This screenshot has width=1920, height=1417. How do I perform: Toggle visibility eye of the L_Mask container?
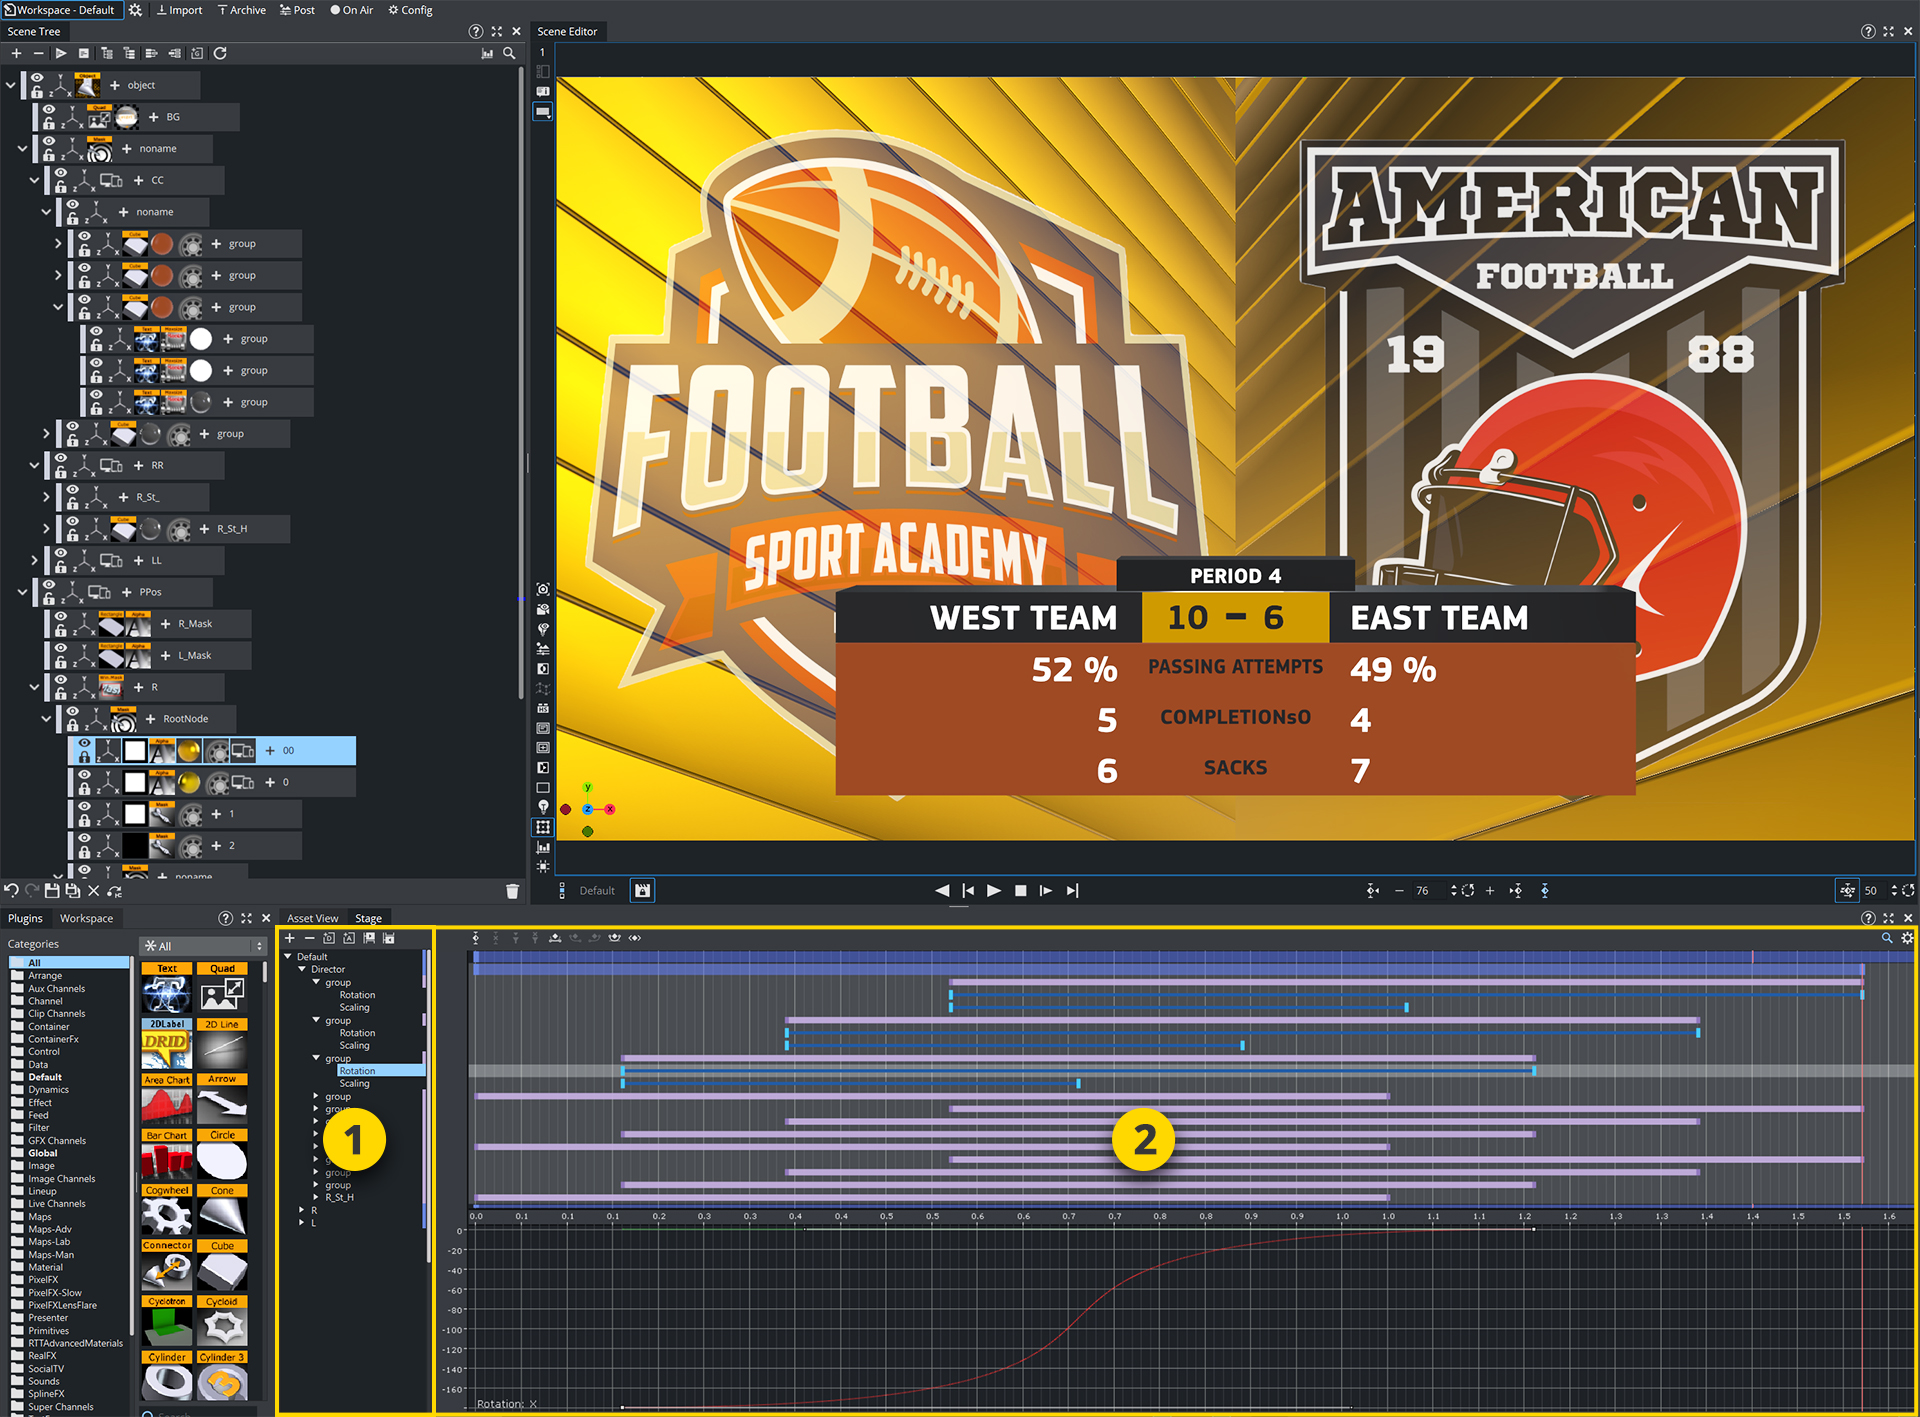pos(61,649)
